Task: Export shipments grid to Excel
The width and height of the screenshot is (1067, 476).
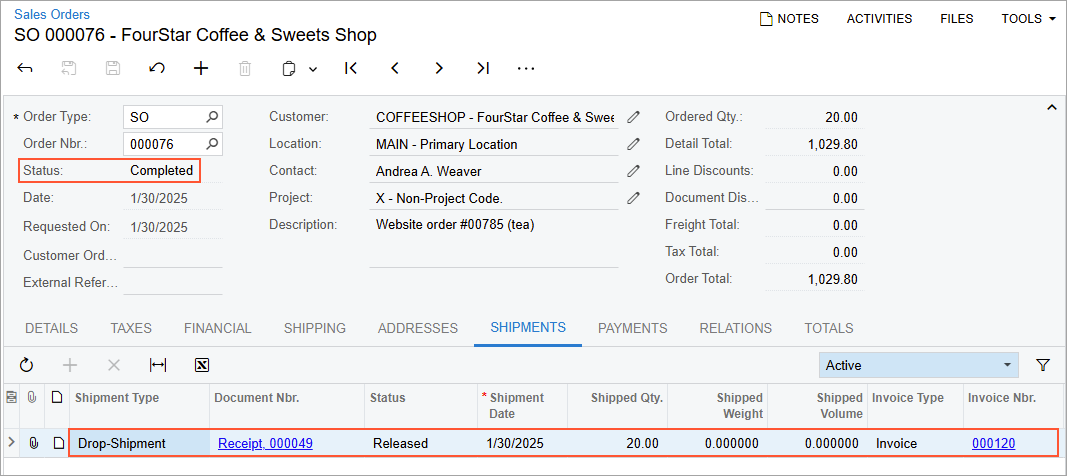Action: pos(201,365)
